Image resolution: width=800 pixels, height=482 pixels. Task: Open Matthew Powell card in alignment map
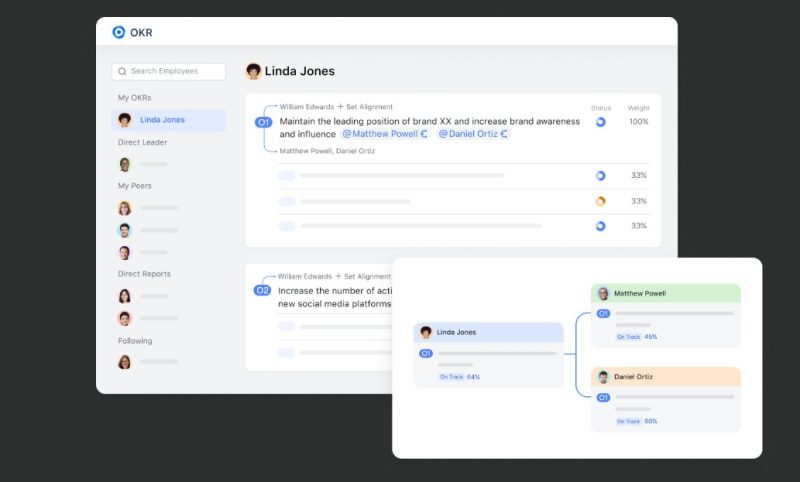[x=666, y=316]
